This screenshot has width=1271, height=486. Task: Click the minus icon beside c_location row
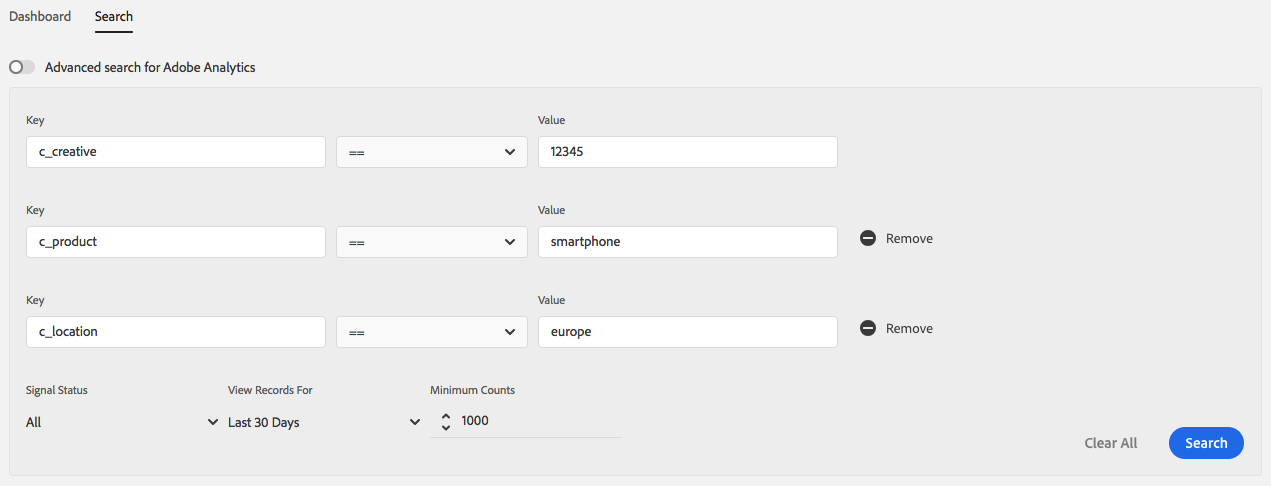pyautogui.click(x=868, y=329)
